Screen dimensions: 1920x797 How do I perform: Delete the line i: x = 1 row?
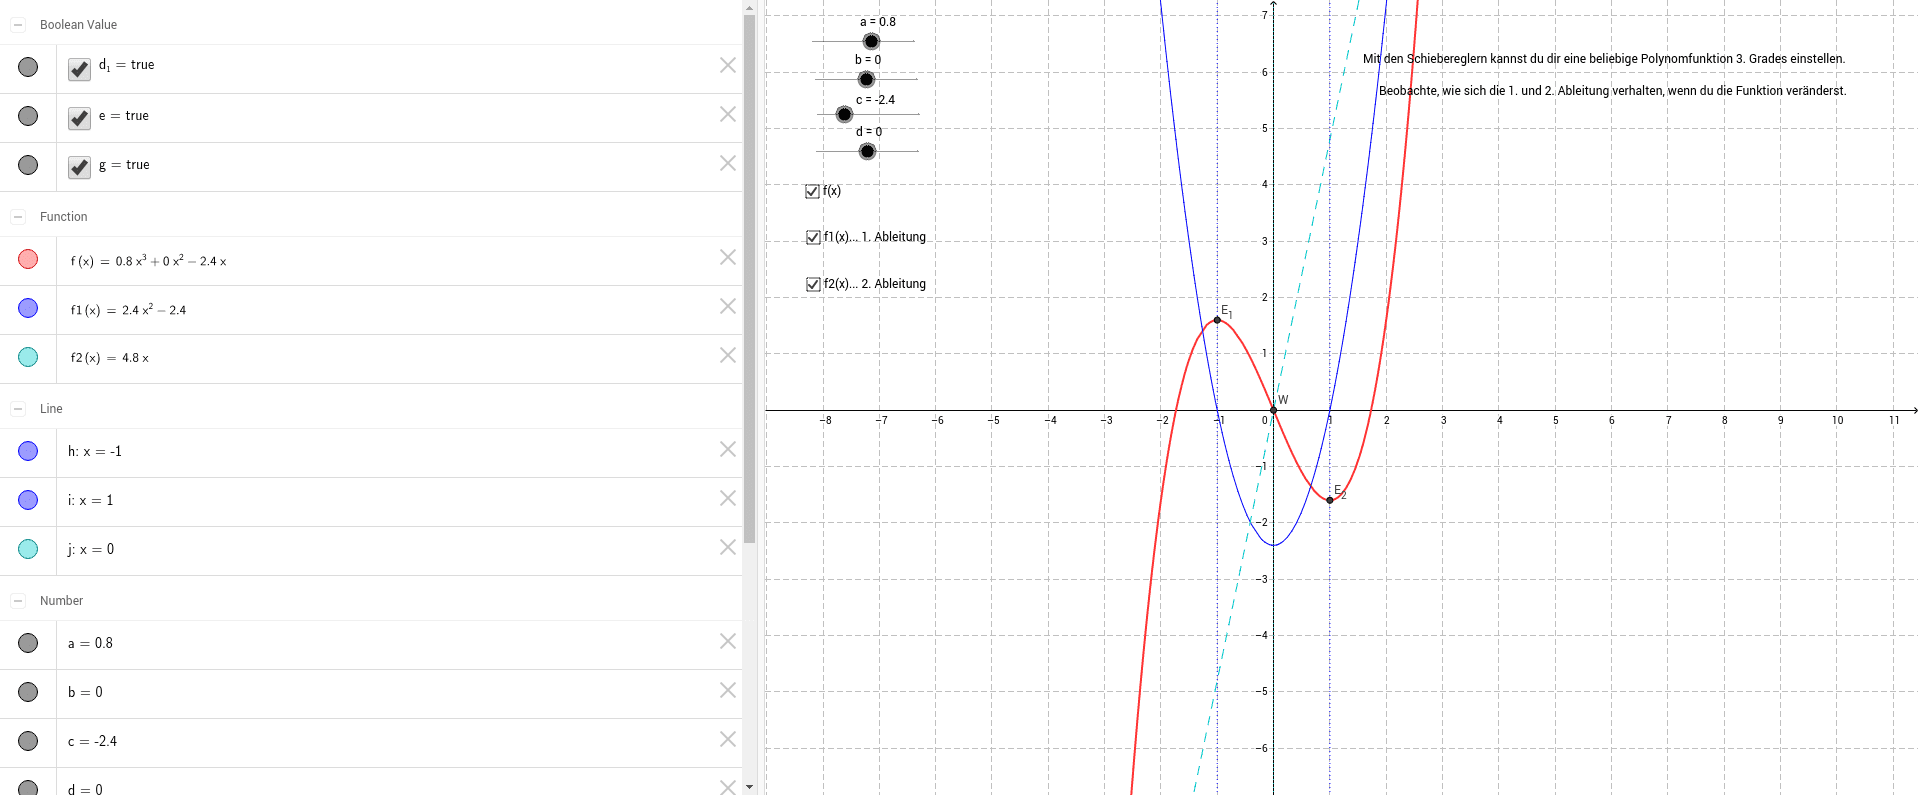pyautogui.click(x=728, y=498)
